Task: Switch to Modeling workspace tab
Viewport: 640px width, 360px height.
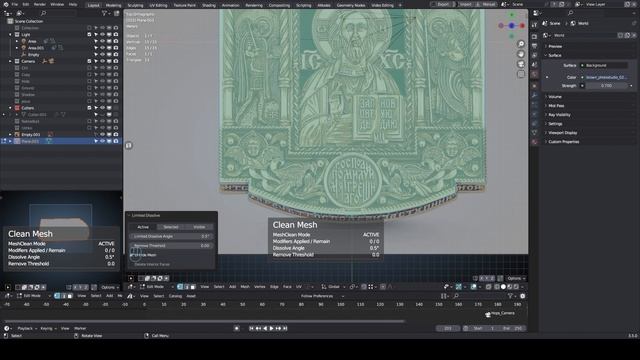Action: click(113, 5)
